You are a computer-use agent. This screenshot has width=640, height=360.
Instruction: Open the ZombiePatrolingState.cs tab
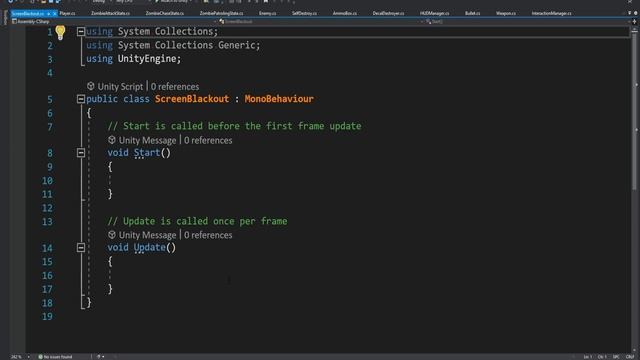pos(221,13)
